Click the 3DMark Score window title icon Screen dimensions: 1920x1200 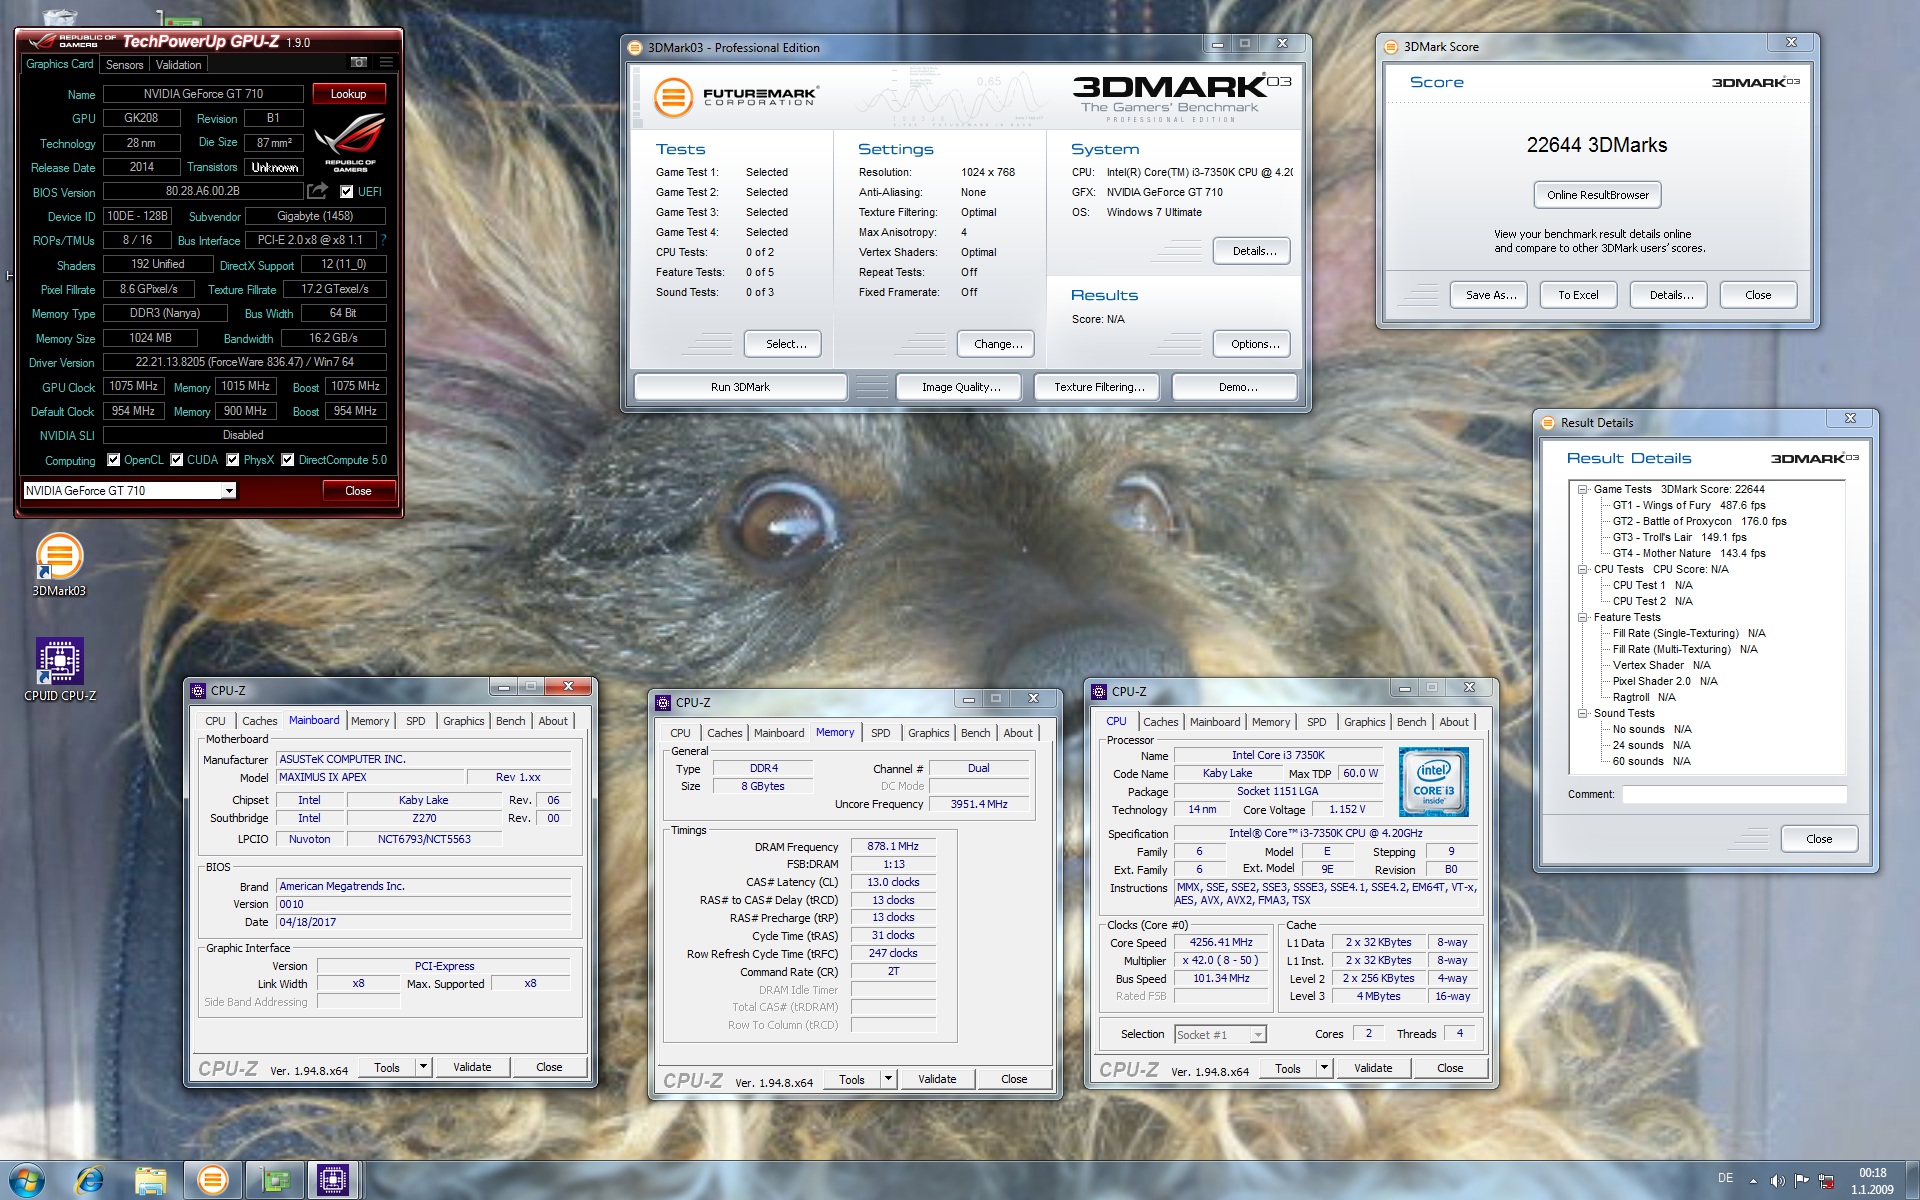click(1390, 47)
